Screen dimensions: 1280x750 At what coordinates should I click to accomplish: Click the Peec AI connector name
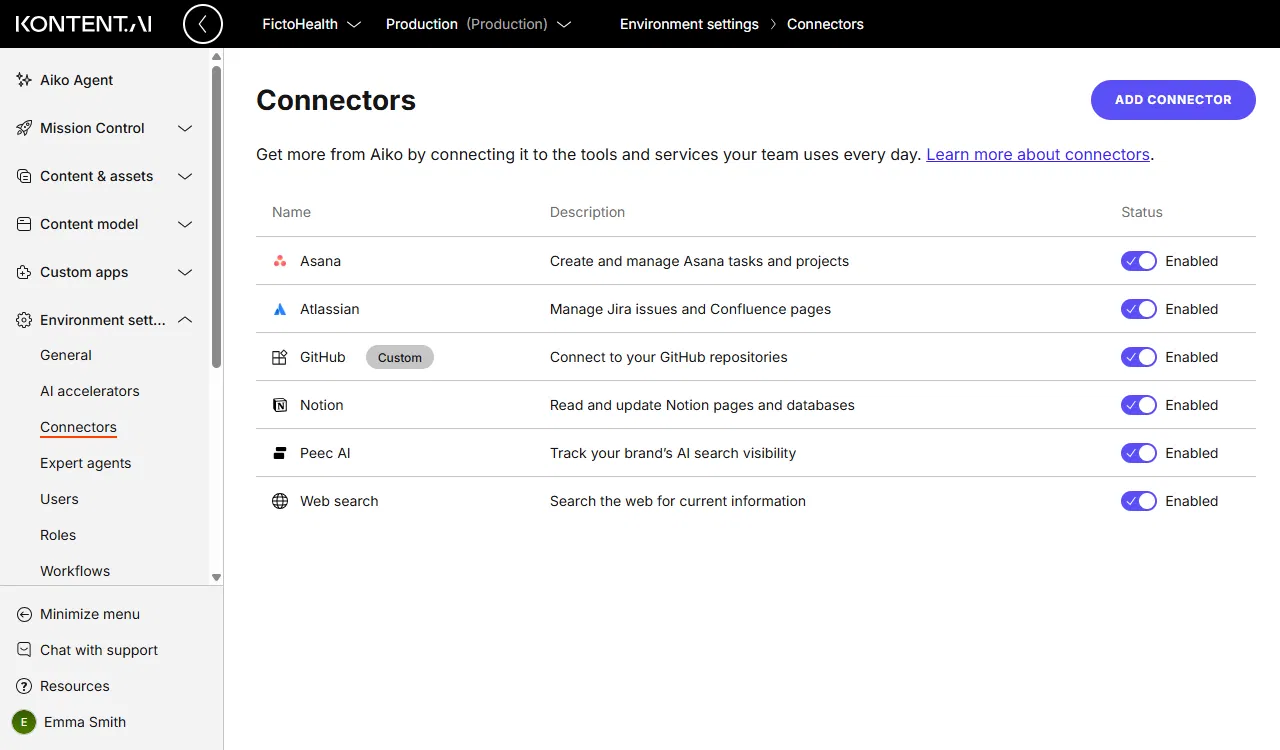click(325, 453)
